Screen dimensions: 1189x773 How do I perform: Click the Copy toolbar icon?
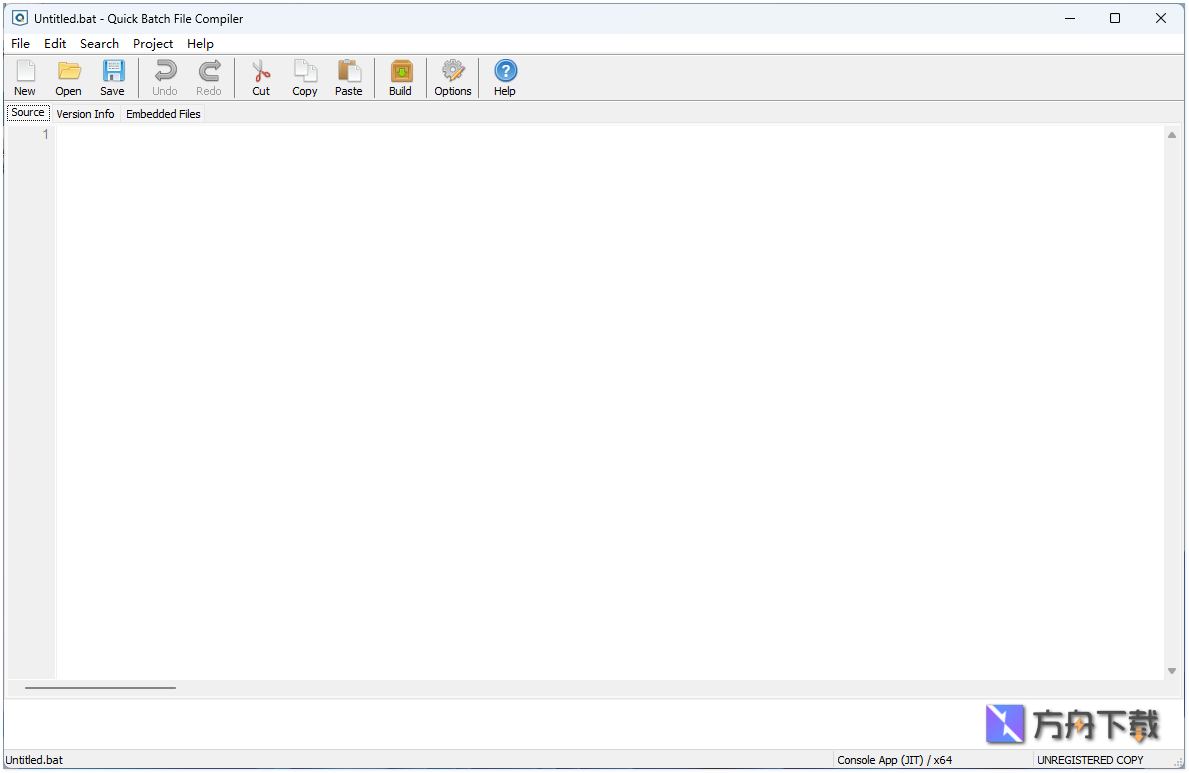305,77
